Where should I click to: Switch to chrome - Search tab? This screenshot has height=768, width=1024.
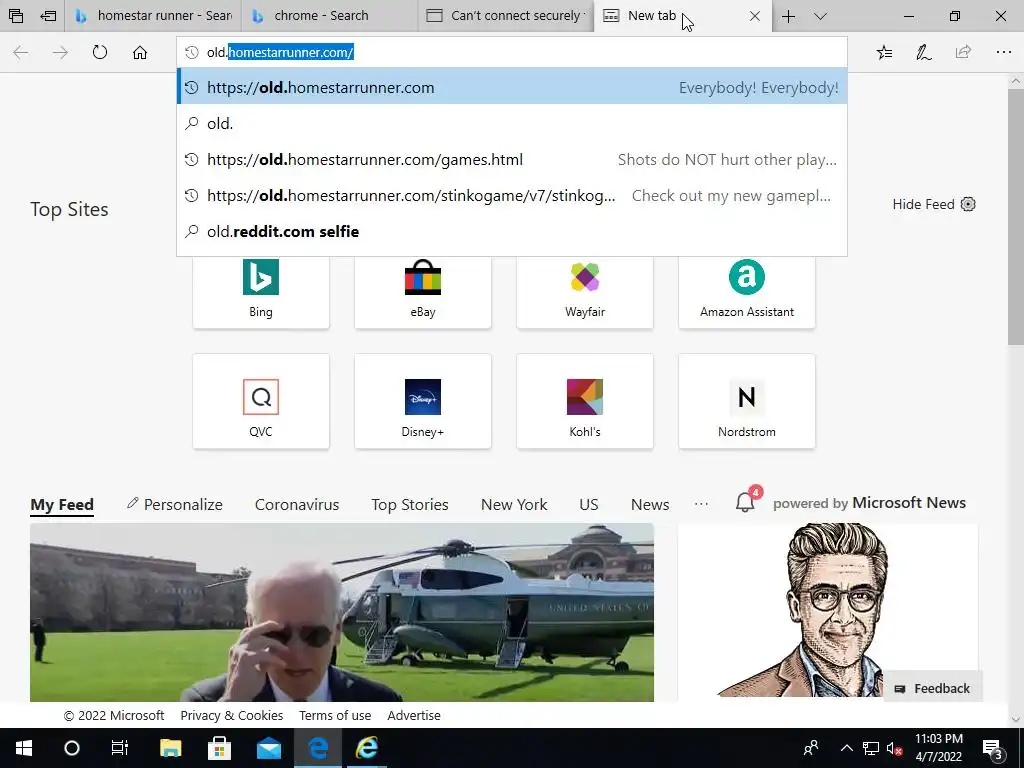tap(329, 16)
